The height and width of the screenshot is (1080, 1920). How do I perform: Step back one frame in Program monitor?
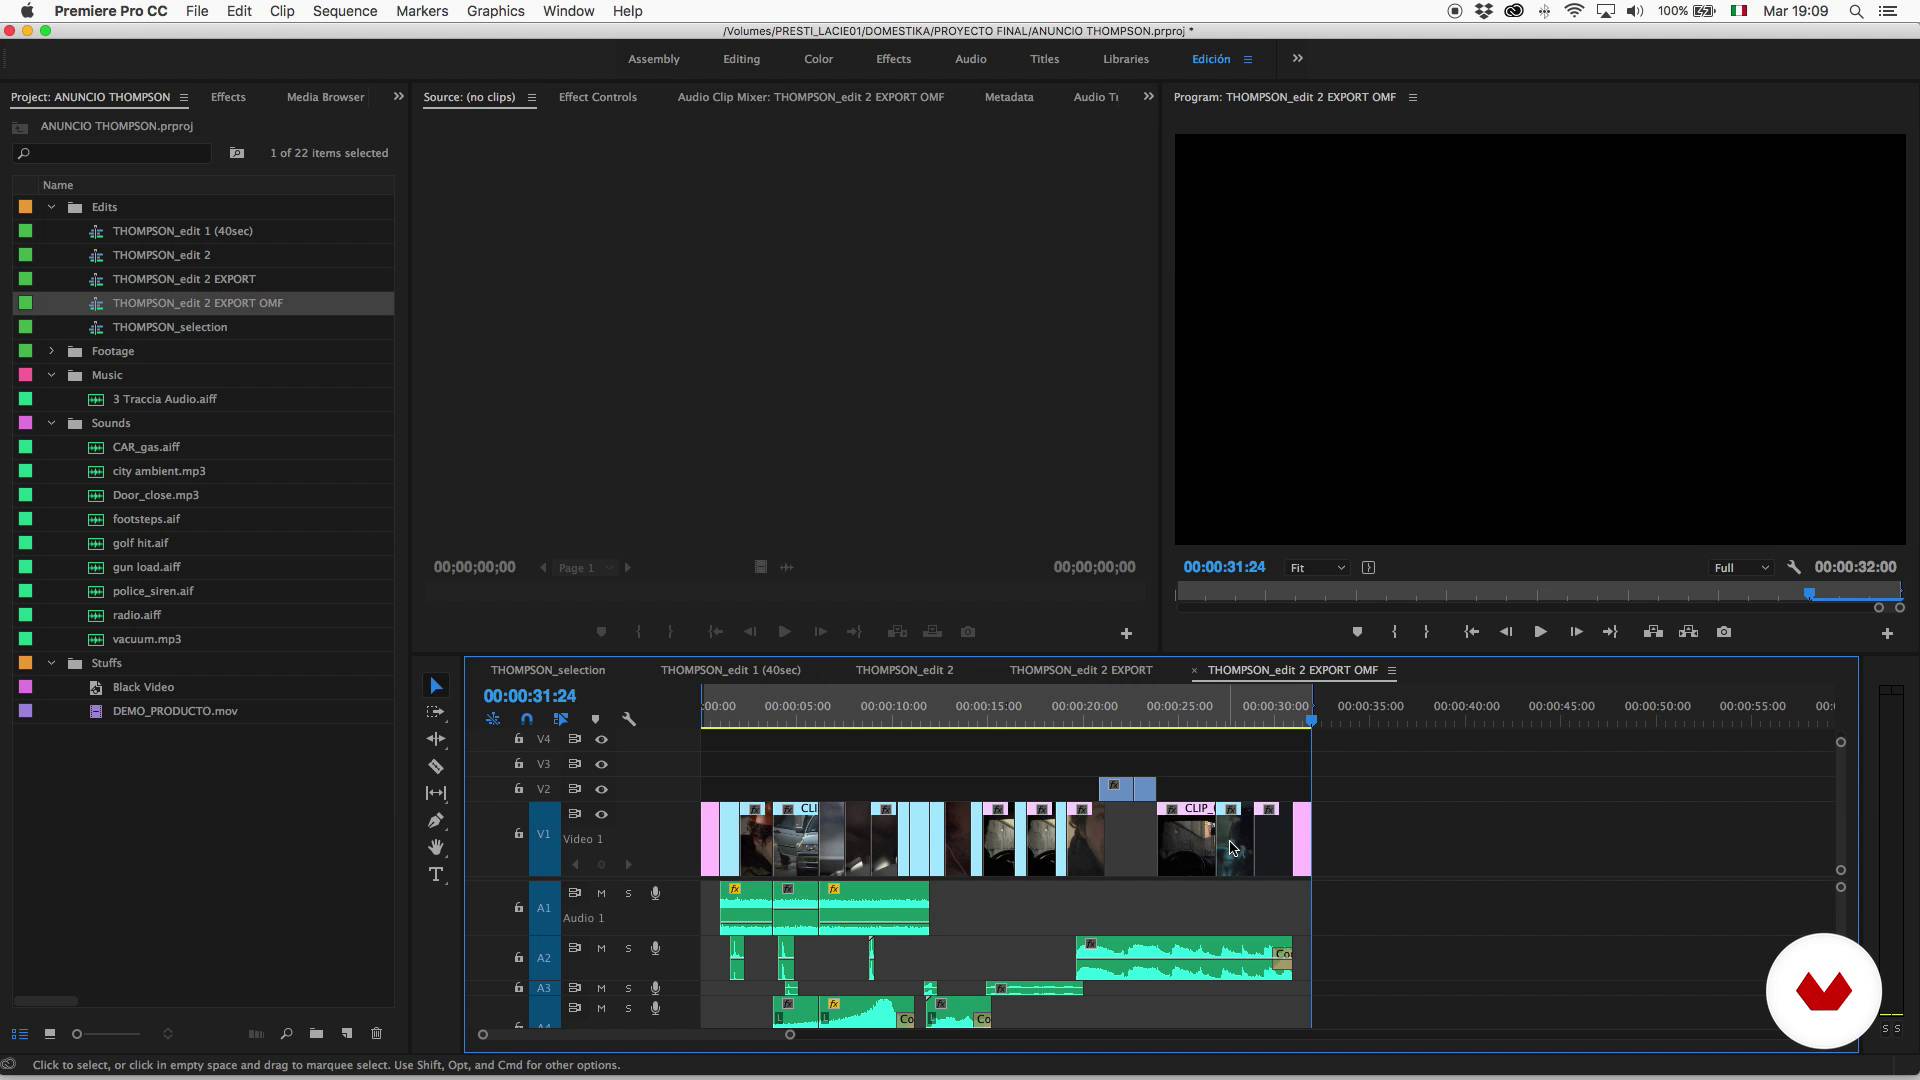[x=1506, y=632]
